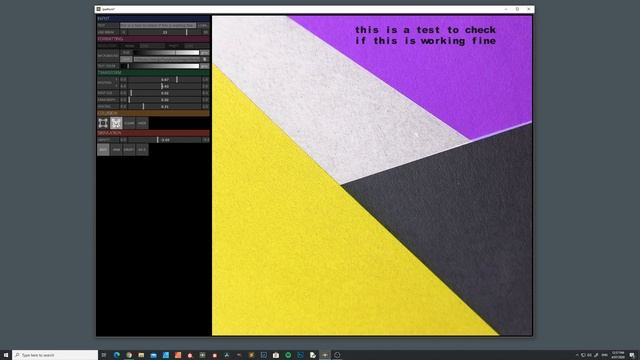Click the taskbar clock and date

point(618,355)
